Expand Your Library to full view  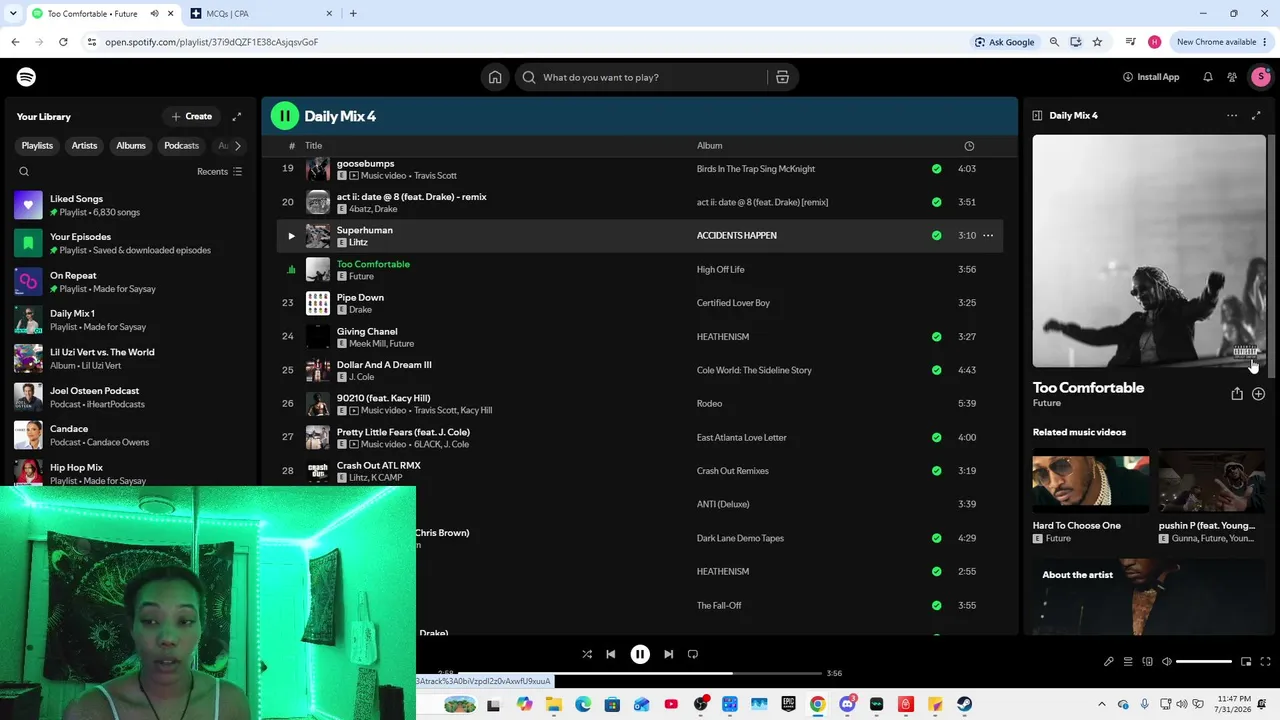pyautogui.click(x=237, y=116)
